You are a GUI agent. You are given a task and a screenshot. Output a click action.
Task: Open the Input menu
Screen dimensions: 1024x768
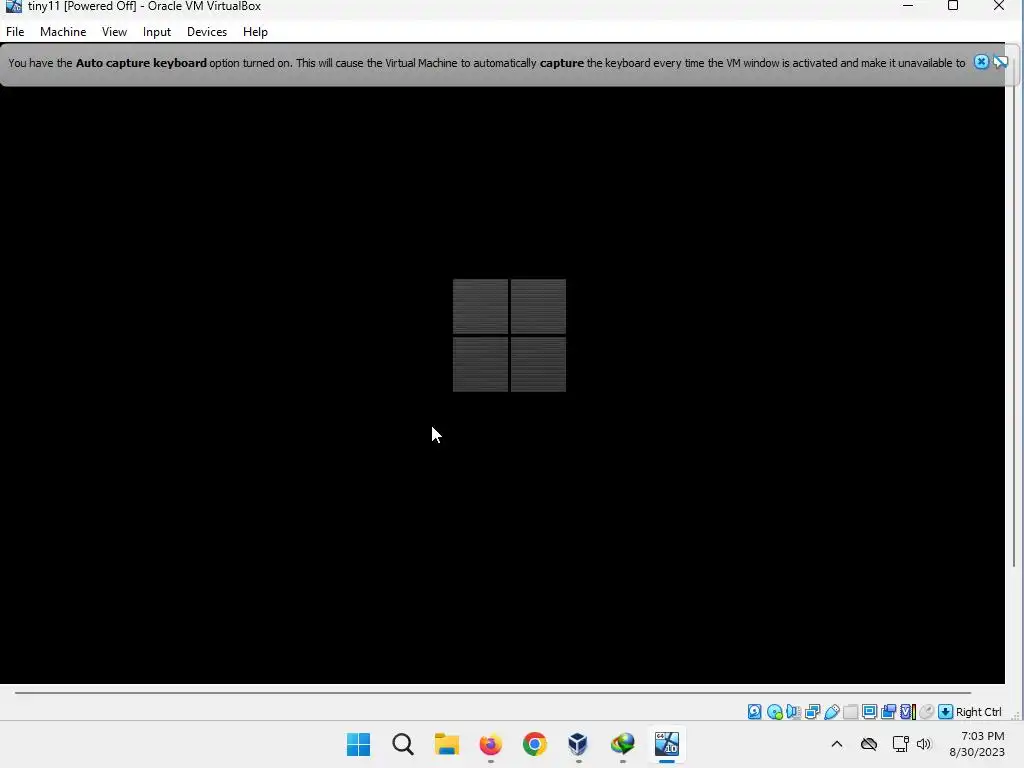[157, 32]
